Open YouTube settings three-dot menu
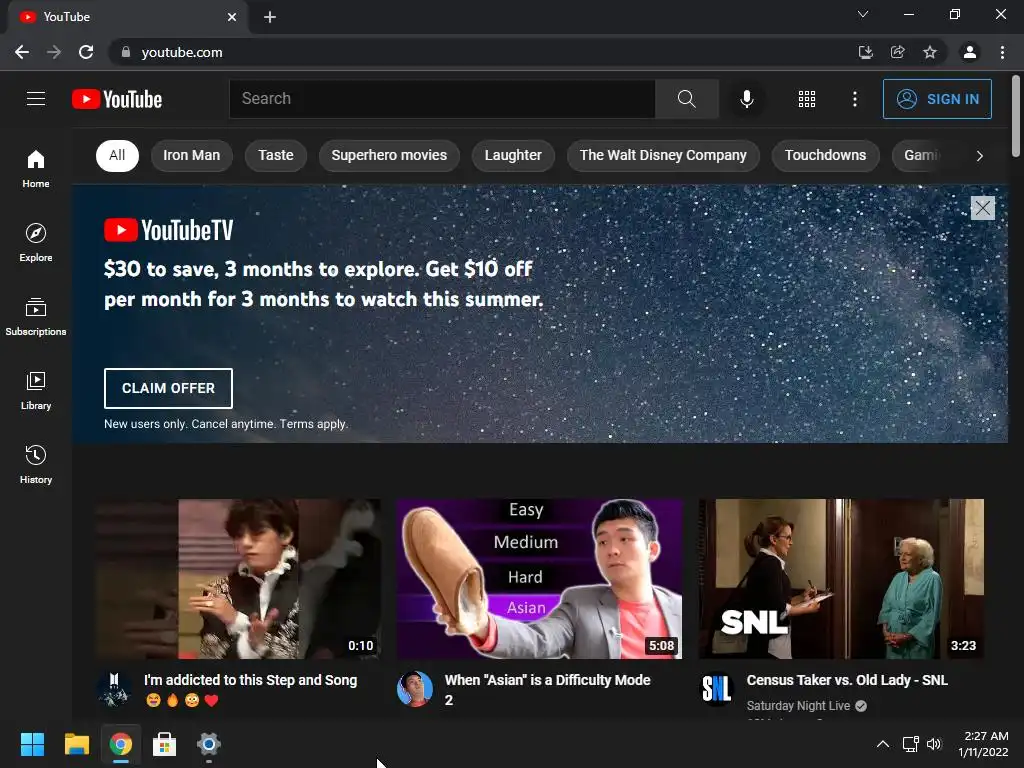Screen dimensions: 1024x768 854,99
